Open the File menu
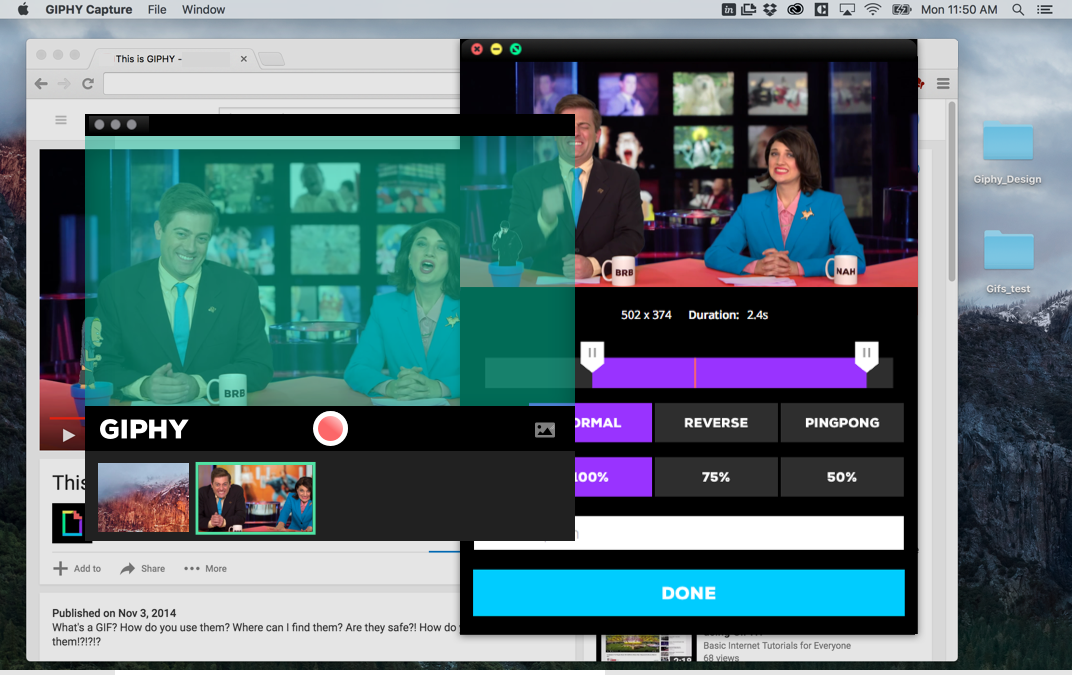1072x675 pixels. tap(157, 10)
